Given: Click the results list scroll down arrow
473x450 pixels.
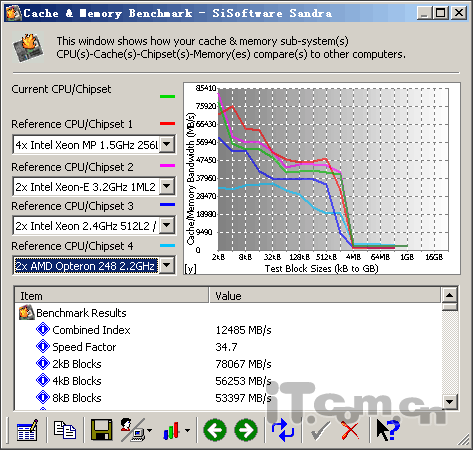Looking at the screenshot, I should point(450,402).
